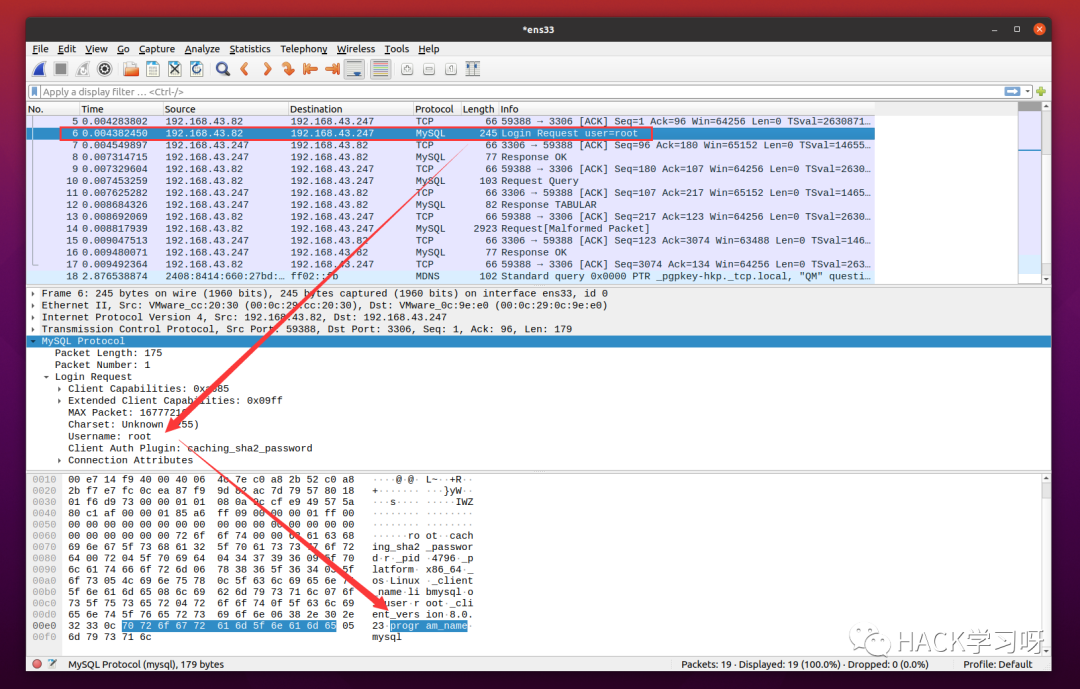The image size is (1080, 689).
Task: Find a packet with magnifier icon
Action: [222, 69]
